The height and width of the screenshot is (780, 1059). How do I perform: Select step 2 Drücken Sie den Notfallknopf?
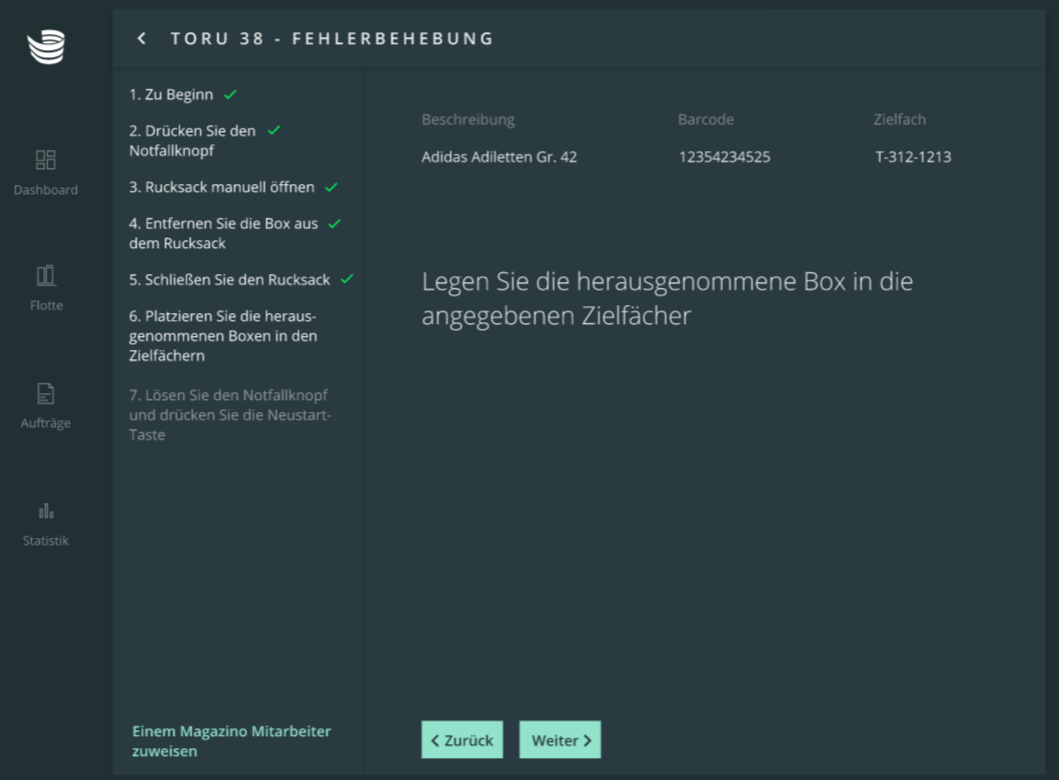[x=192, y=141]
